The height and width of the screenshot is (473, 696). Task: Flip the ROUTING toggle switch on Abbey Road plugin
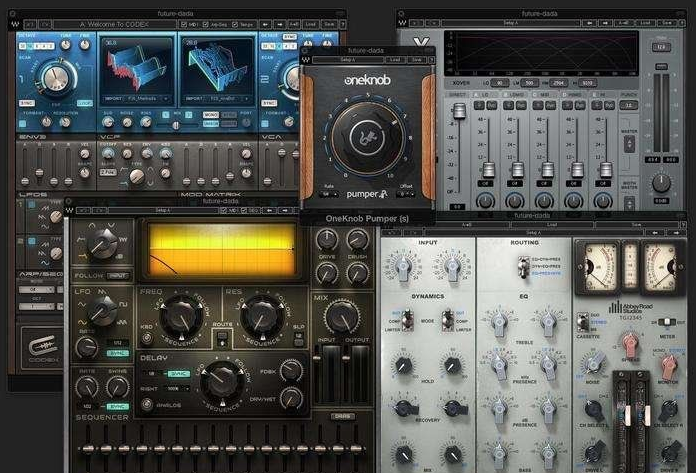tap(524, 267)
